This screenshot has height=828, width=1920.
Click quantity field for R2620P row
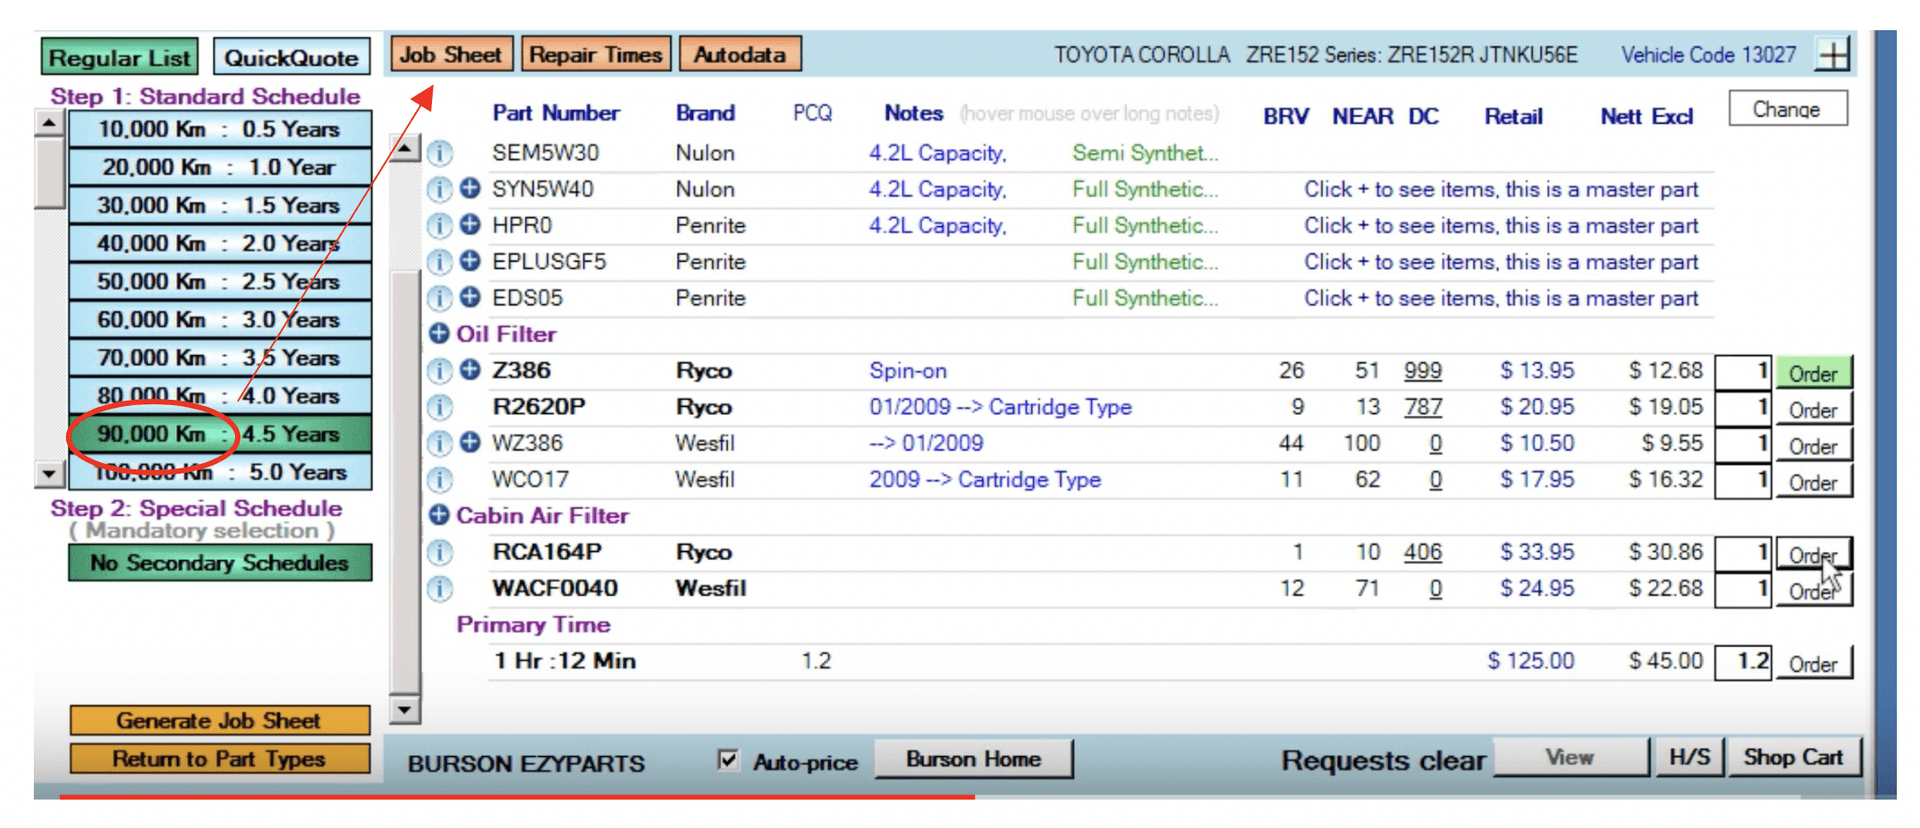click(x=1744, y=408)
